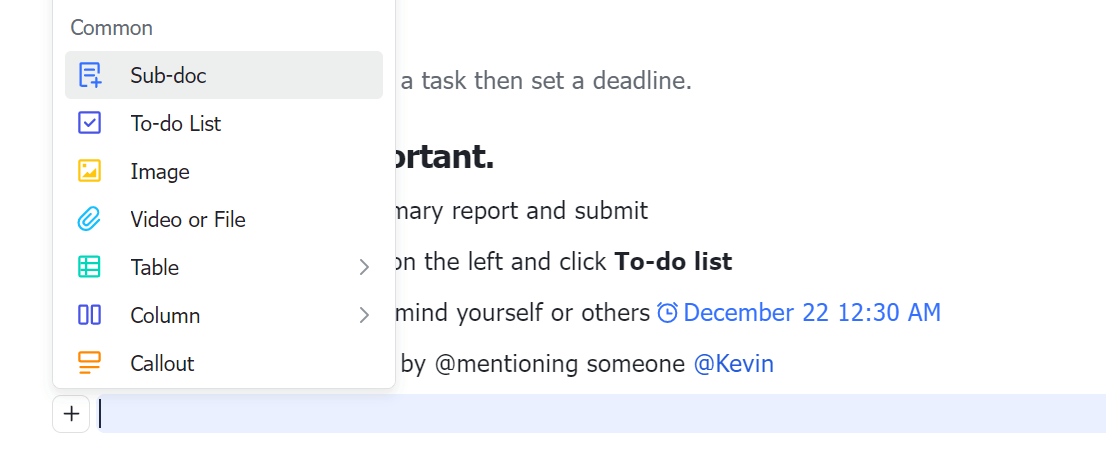Viewport: 1106px width, 449px height.
Task: Insert a Callout via its label
Action: tap(162, 363)
